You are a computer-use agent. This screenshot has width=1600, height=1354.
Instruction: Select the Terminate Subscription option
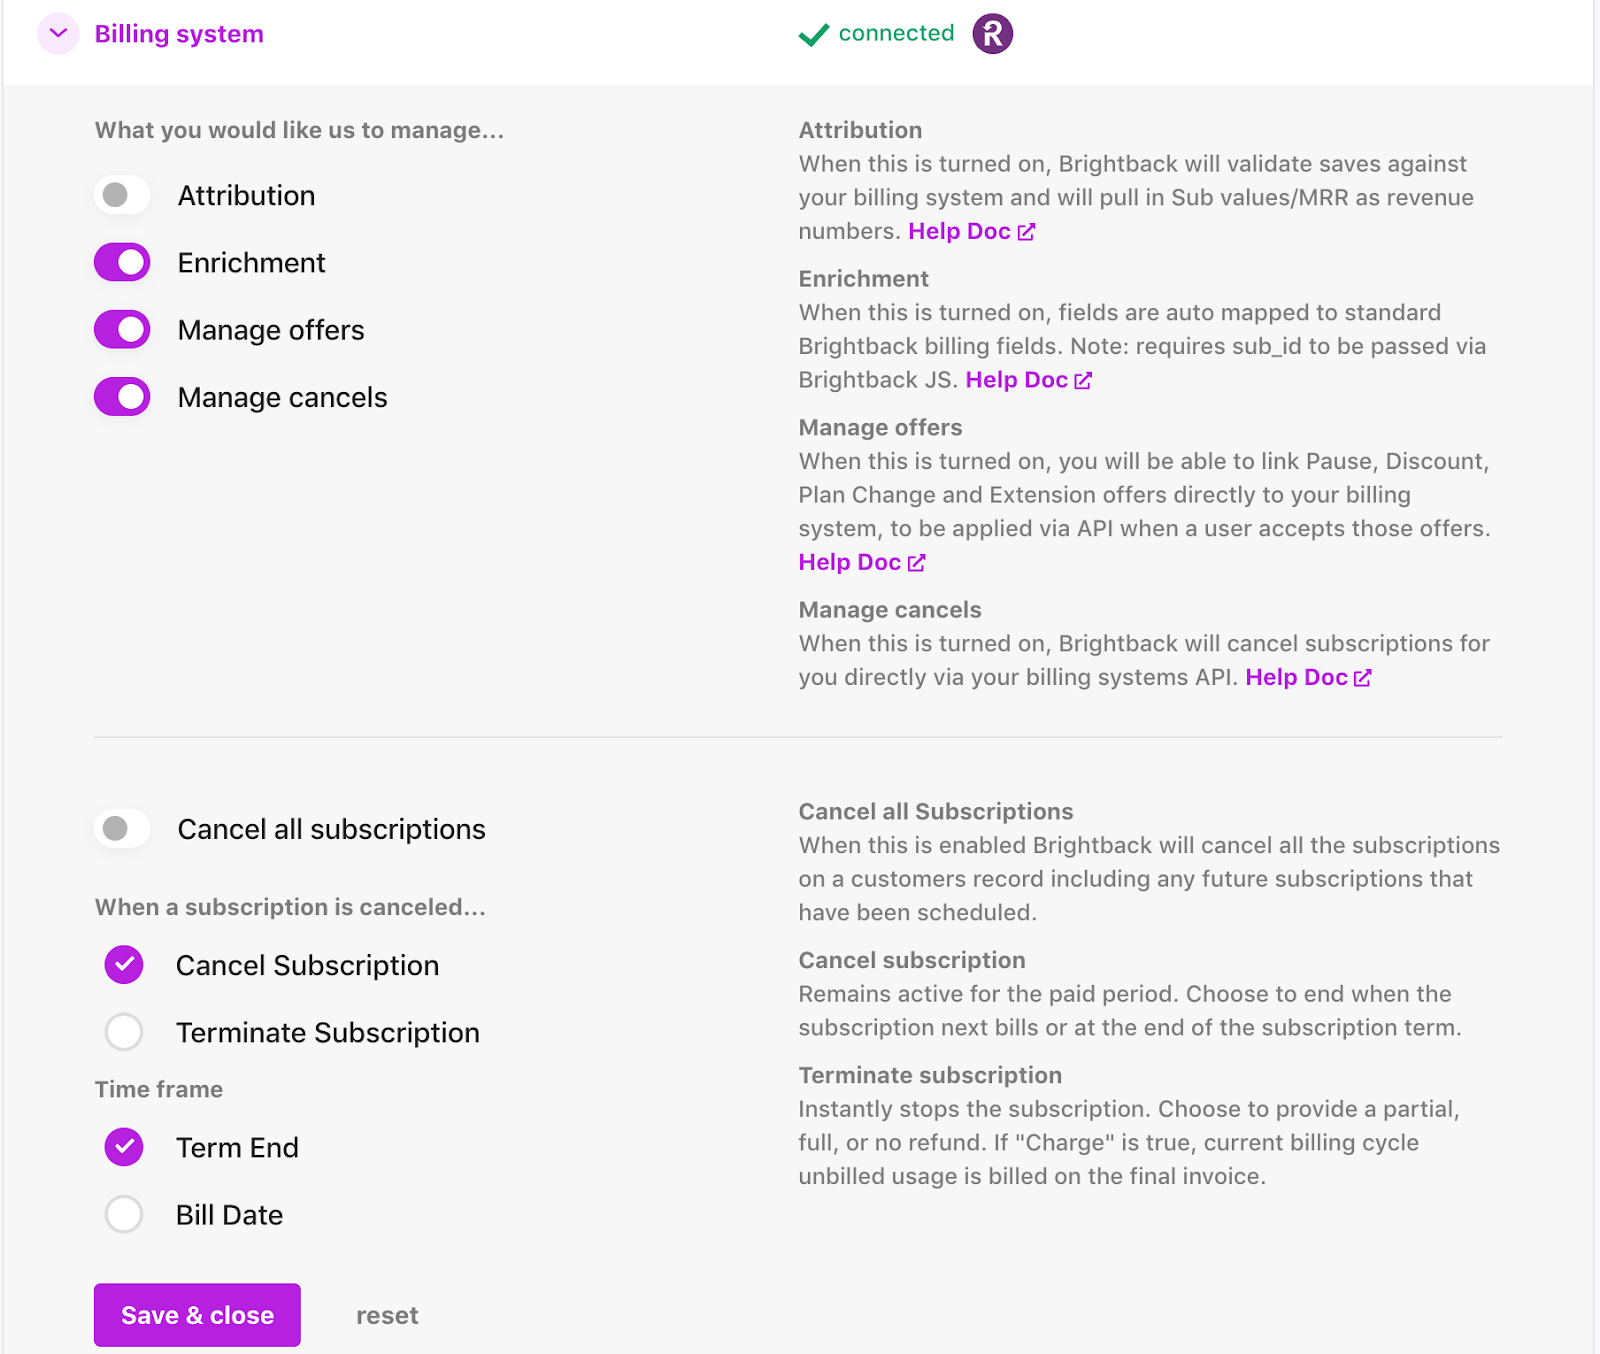click(x=122, y=1032)
